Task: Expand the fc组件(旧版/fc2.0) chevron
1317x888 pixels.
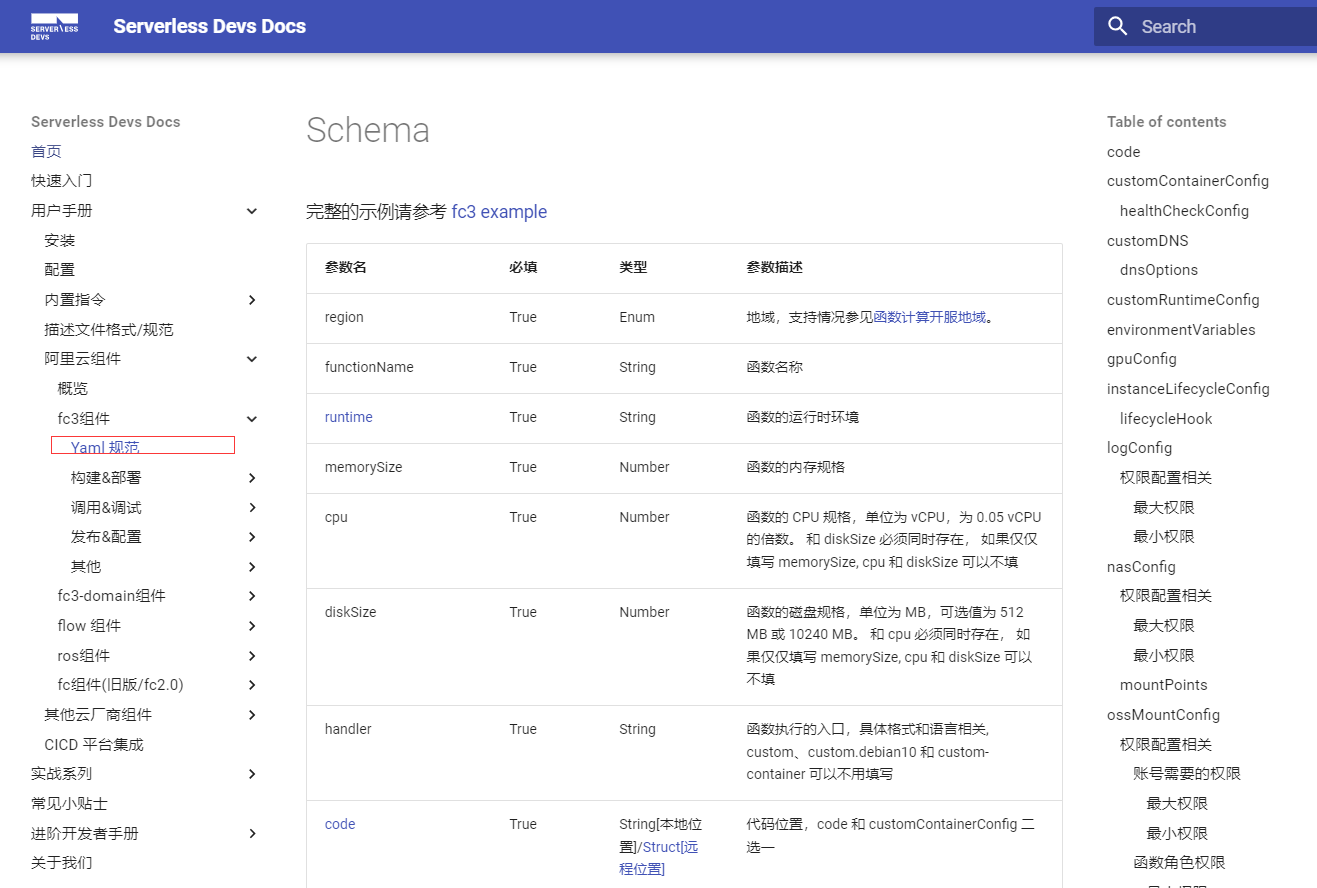Action: [252, 685]
